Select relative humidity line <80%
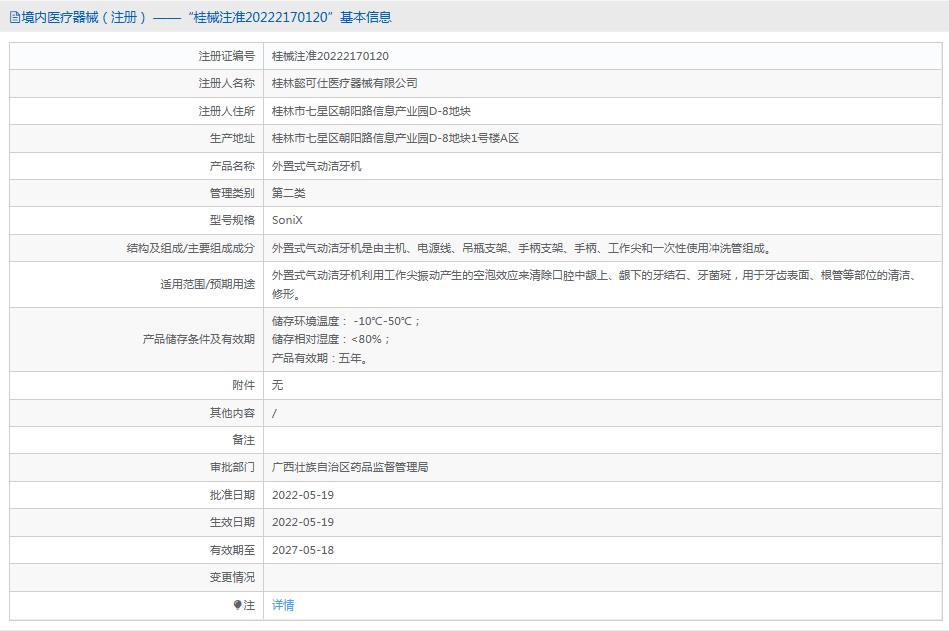 coord(331,339)
